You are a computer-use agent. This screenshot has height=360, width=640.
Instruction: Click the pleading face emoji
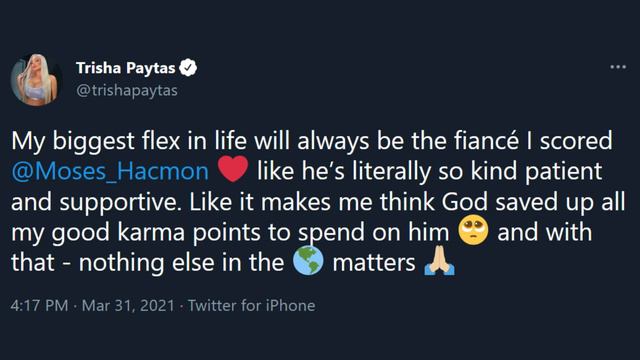click(473, 231)
